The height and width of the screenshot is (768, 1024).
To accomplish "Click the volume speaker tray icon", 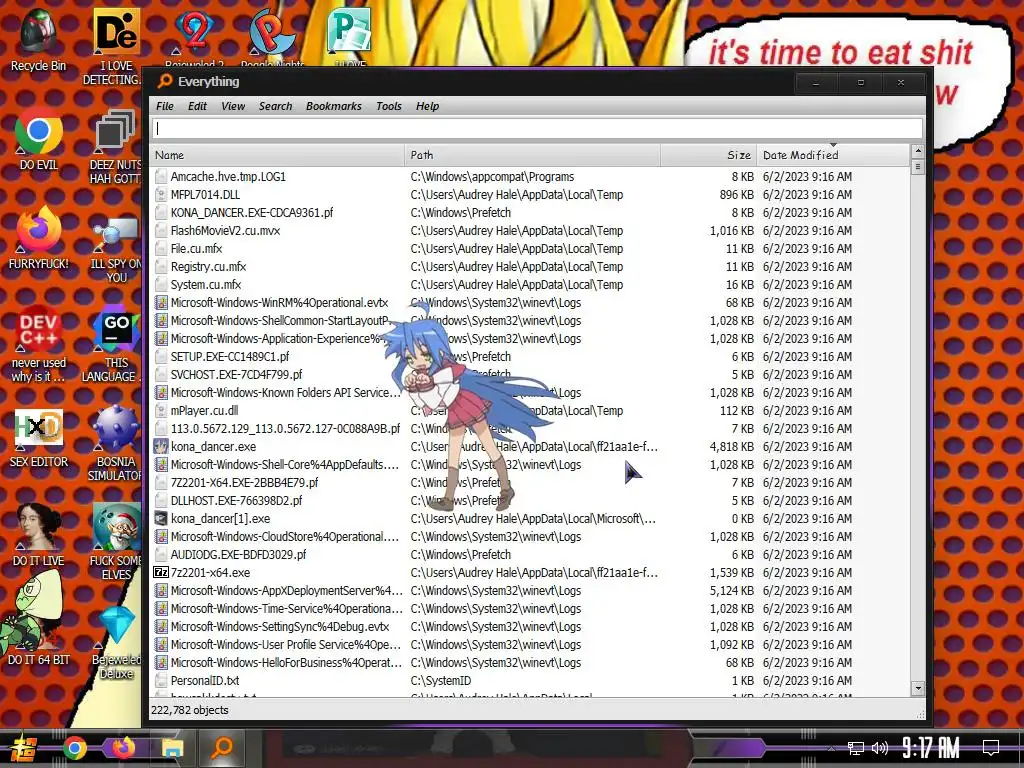I will (880, 748).
